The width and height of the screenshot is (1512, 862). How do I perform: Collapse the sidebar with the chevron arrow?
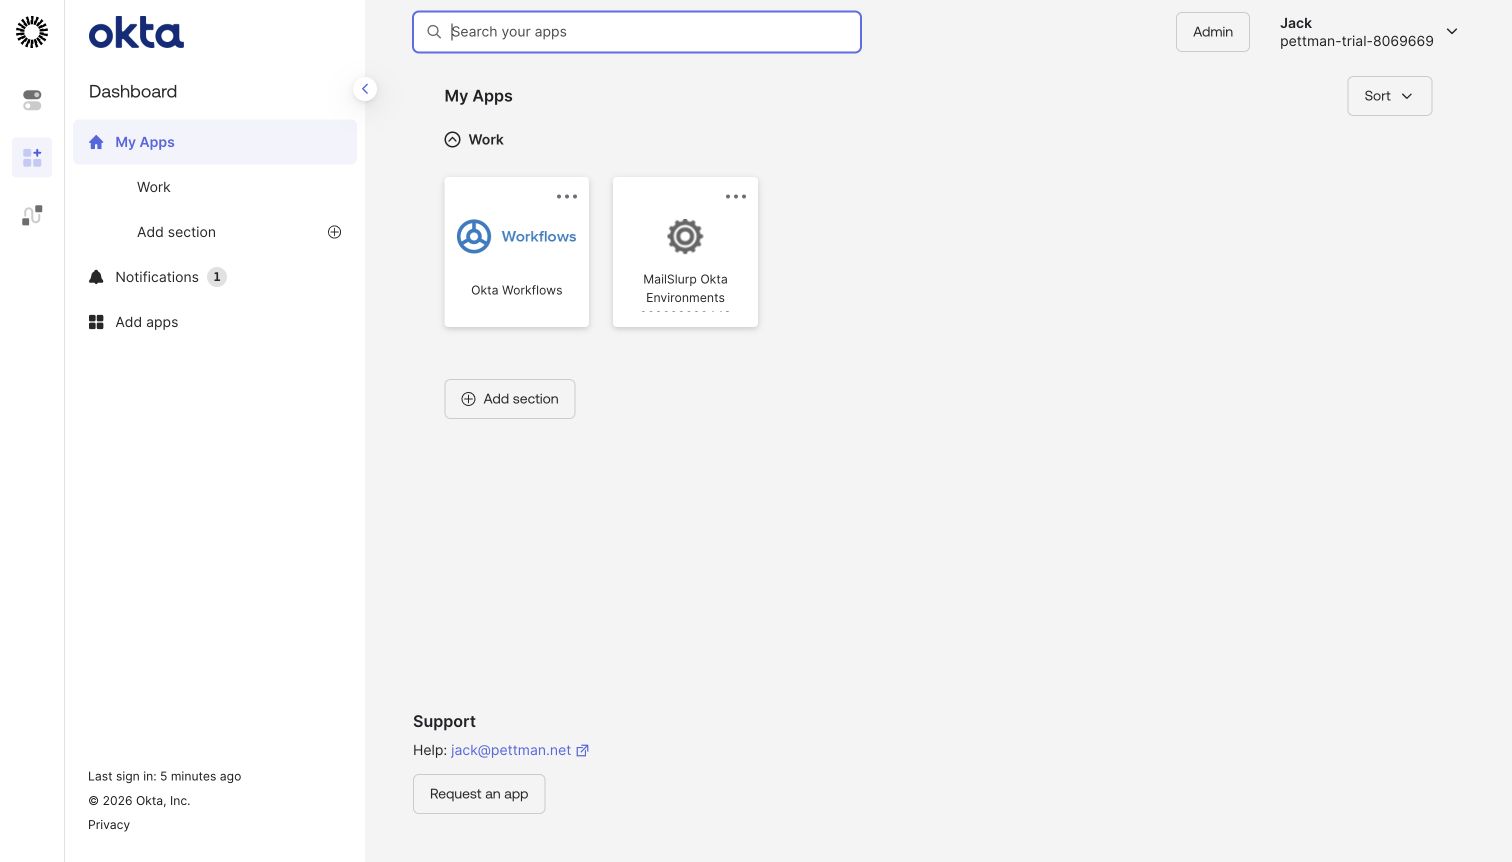pos(365,89)
